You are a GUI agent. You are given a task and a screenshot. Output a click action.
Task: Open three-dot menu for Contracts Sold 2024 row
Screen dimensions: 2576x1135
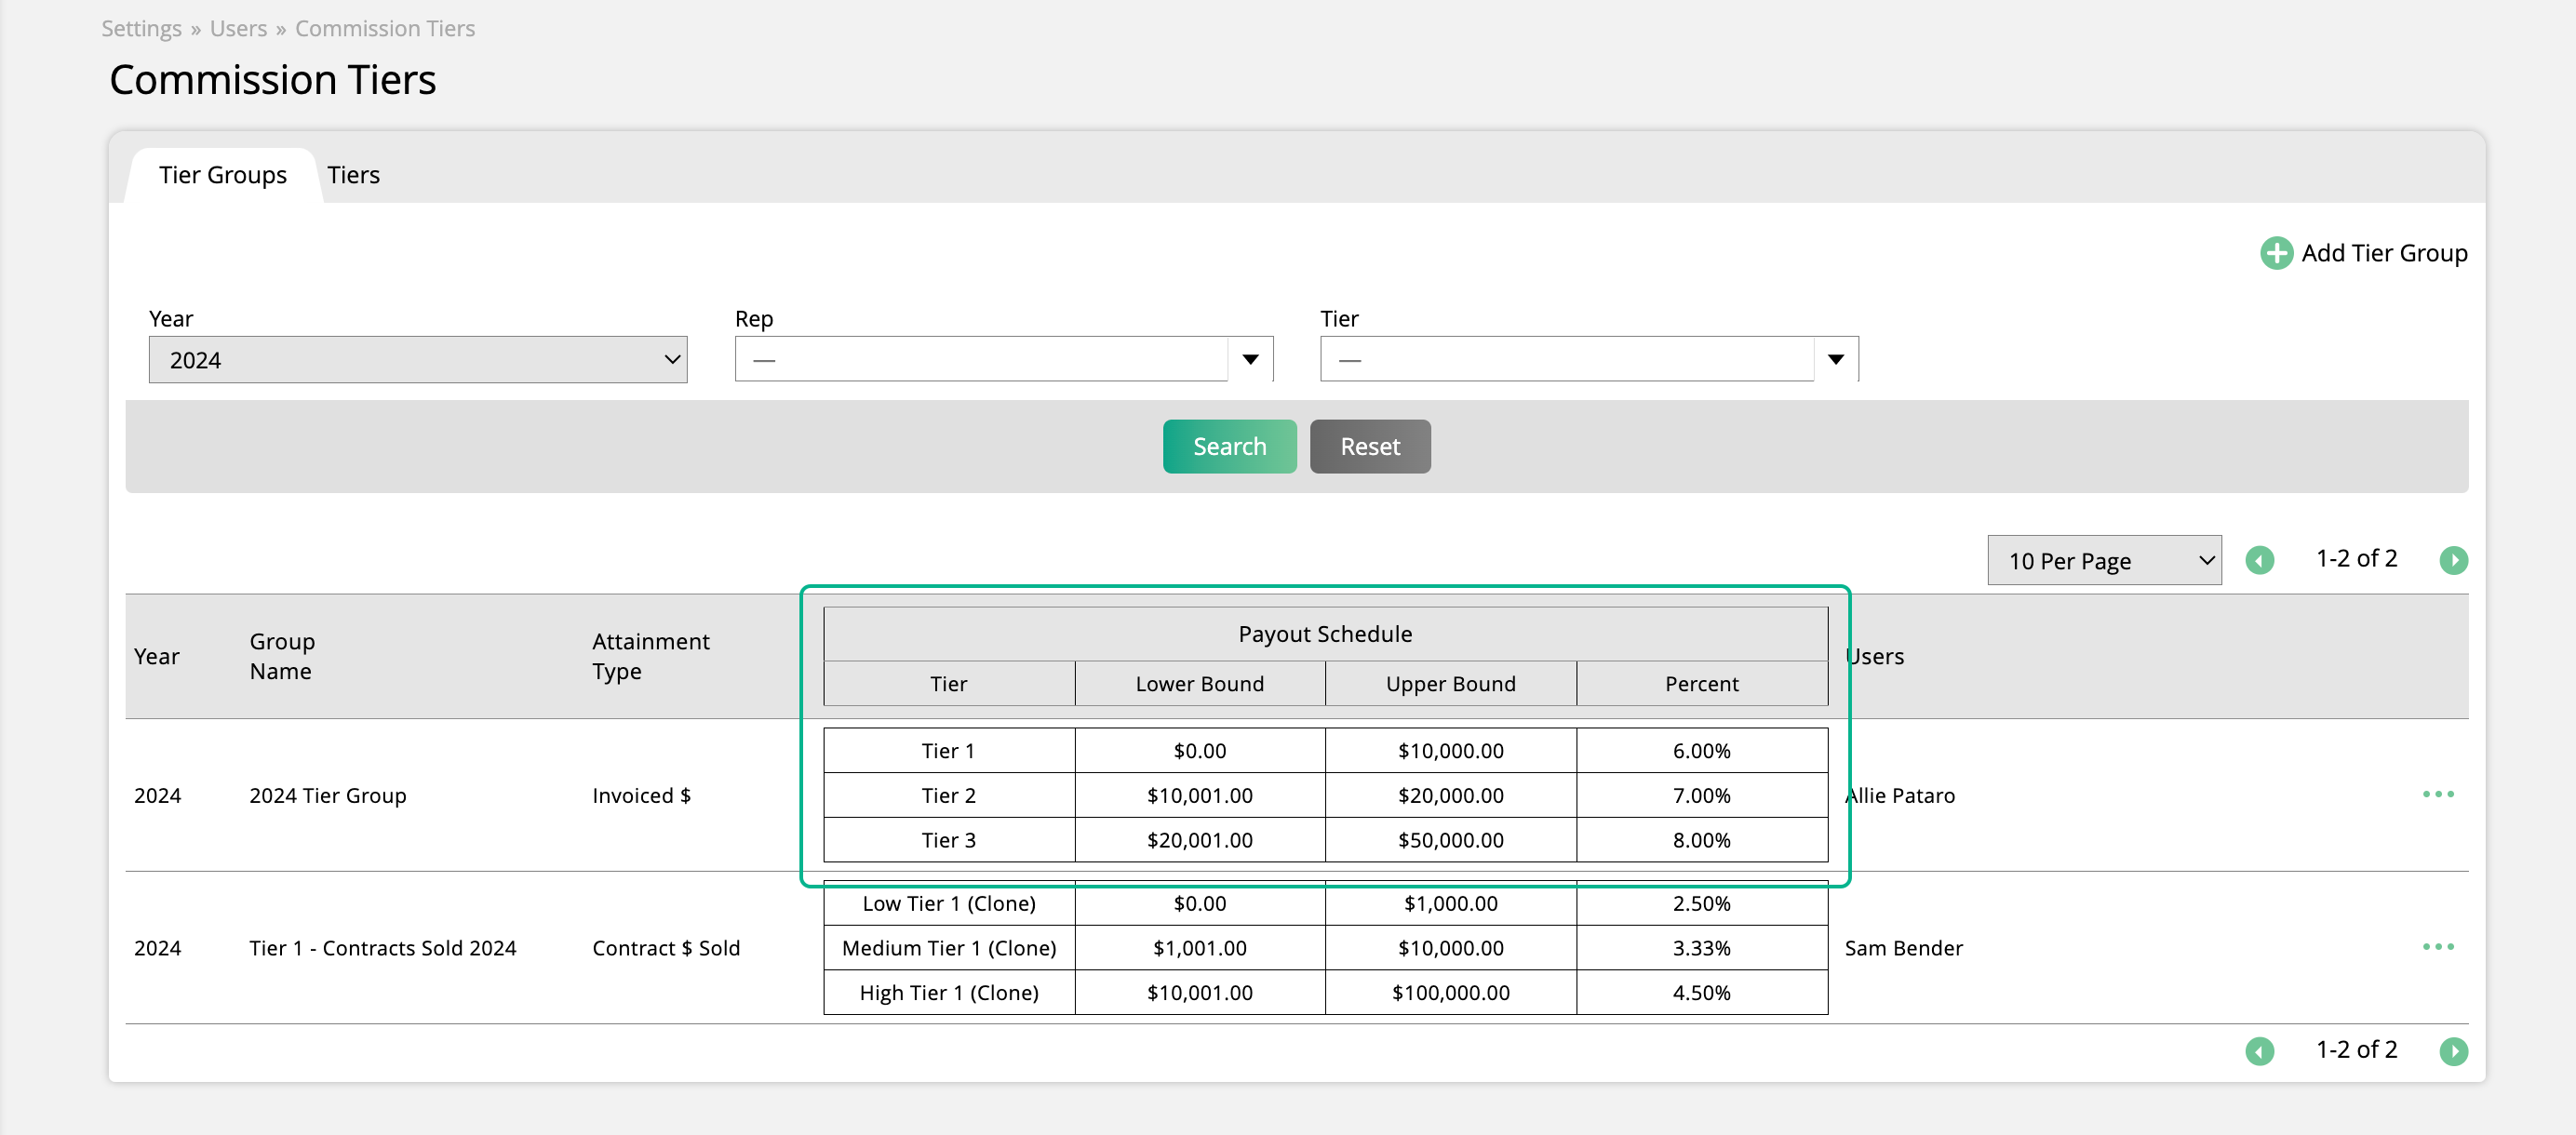2437,946
